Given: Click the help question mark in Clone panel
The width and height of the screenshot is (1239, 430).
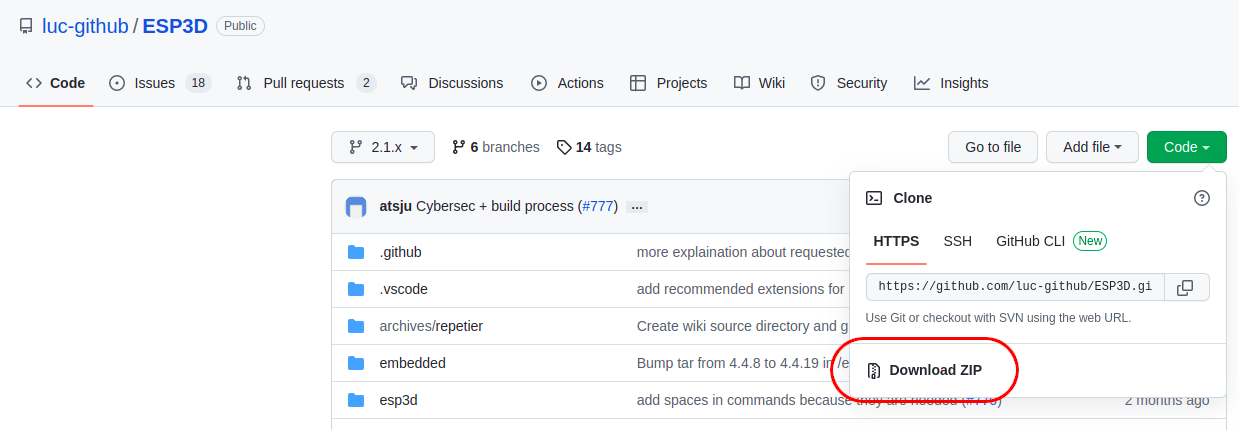Looking at the screenshot, I should [1202, 198].
